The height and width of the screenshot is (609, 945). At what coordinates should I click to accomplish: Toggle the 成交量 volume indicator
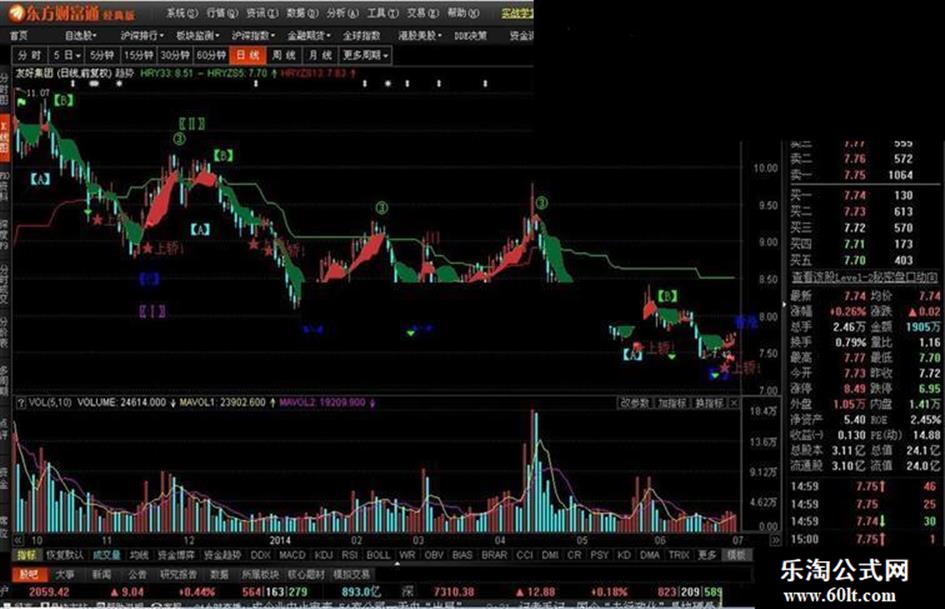[x=107, y=555]
